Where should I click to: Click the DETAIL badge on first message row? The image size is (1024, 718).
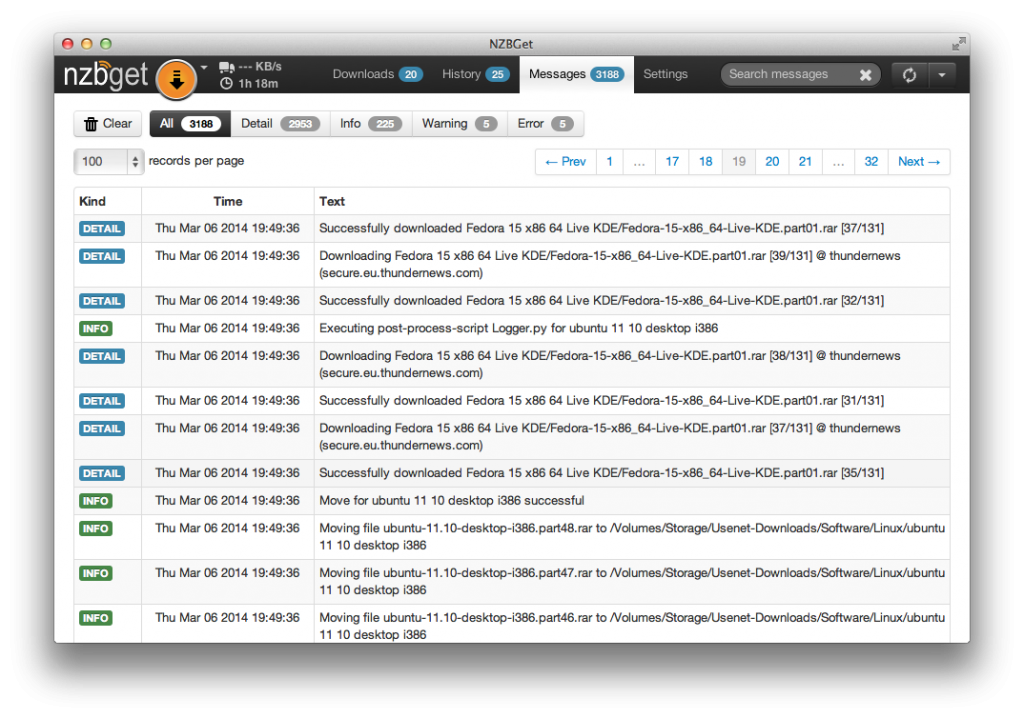(101, 228)
